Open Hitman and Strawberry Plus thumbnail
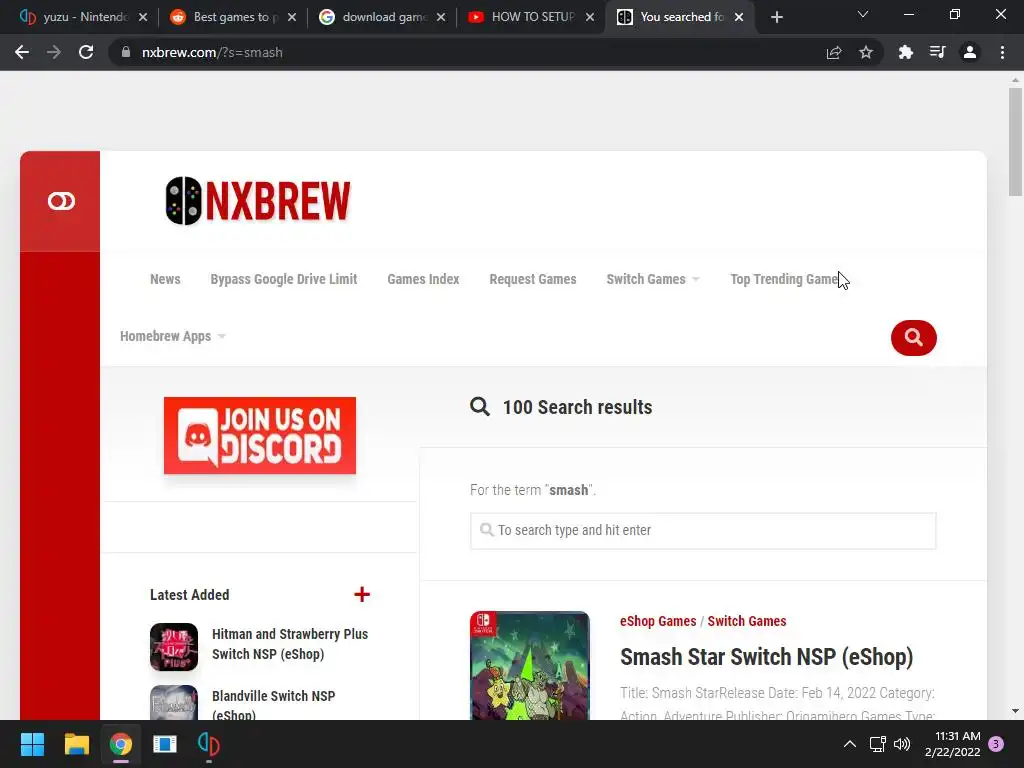This screenshot has width=1024, height=768. tap(174, 647)
